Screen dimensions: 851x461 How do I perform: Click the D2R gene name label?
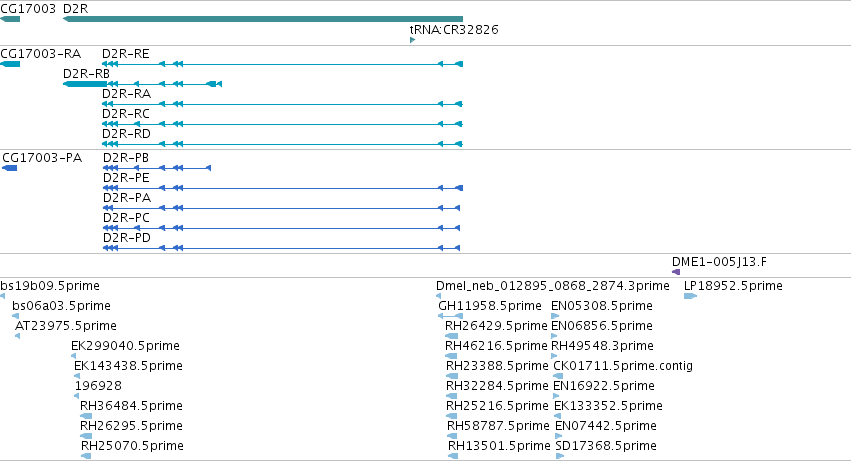click(x=75, y=9)
